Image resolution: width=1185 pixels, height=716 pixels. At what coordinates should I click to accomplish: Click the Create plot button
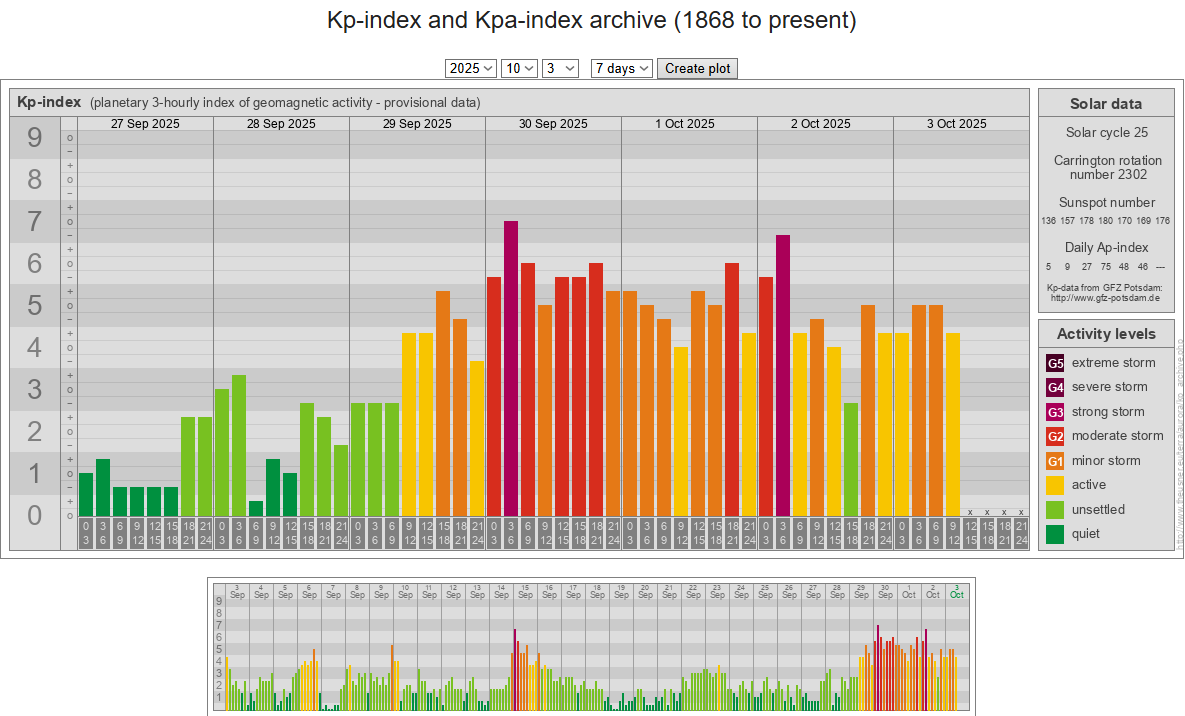pyautogui.click(x=697, y=68)
